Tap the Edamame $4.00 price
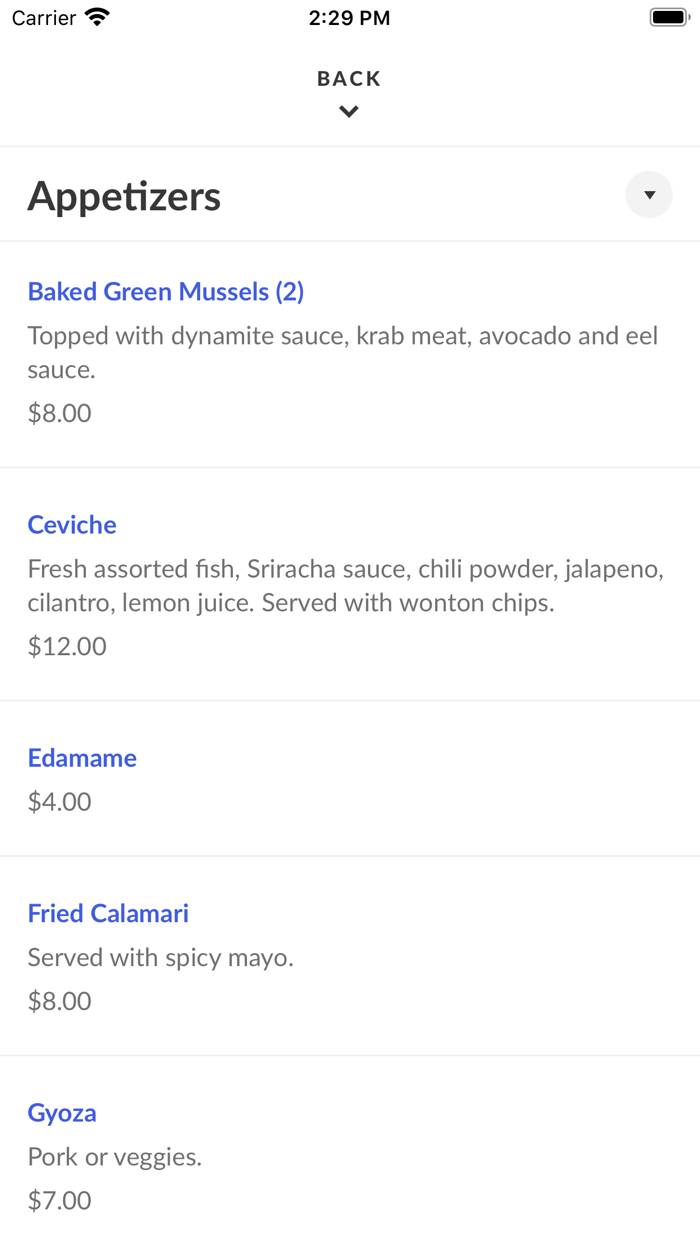The image size is (700, 1244). coord(60,801)
